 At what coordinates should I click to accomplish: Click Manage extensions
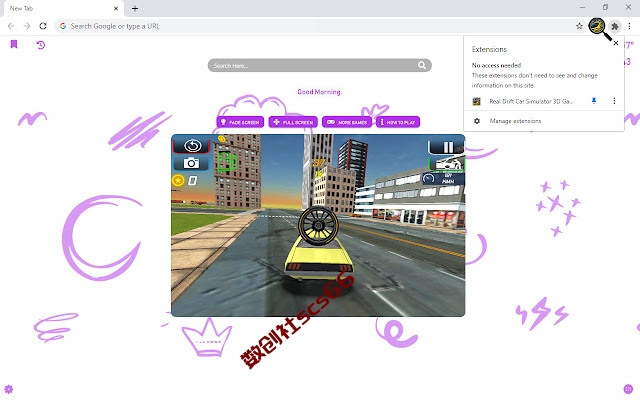pos(515,121)
